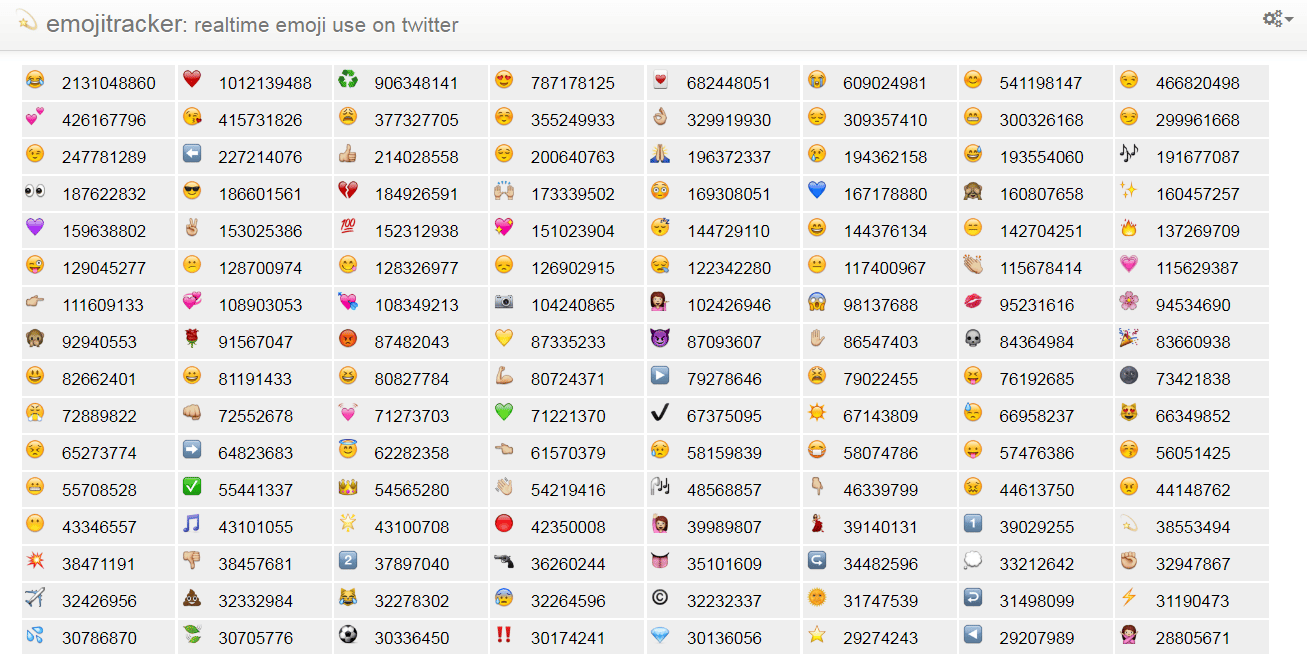
Task: Click the tears of joy emoji
Action: click(x=35, y=82)
